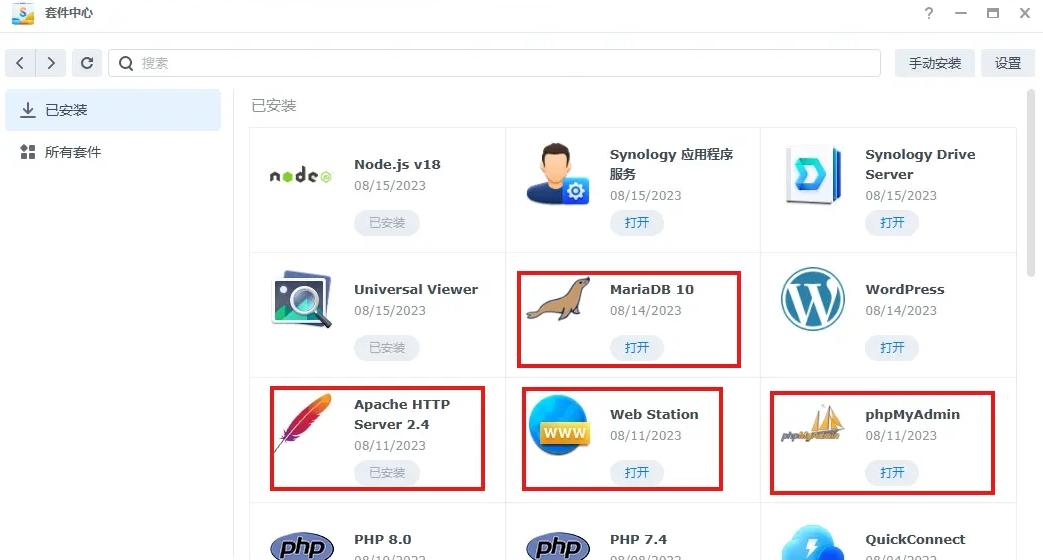Click the Web Station title

click(x=654, y=414)
